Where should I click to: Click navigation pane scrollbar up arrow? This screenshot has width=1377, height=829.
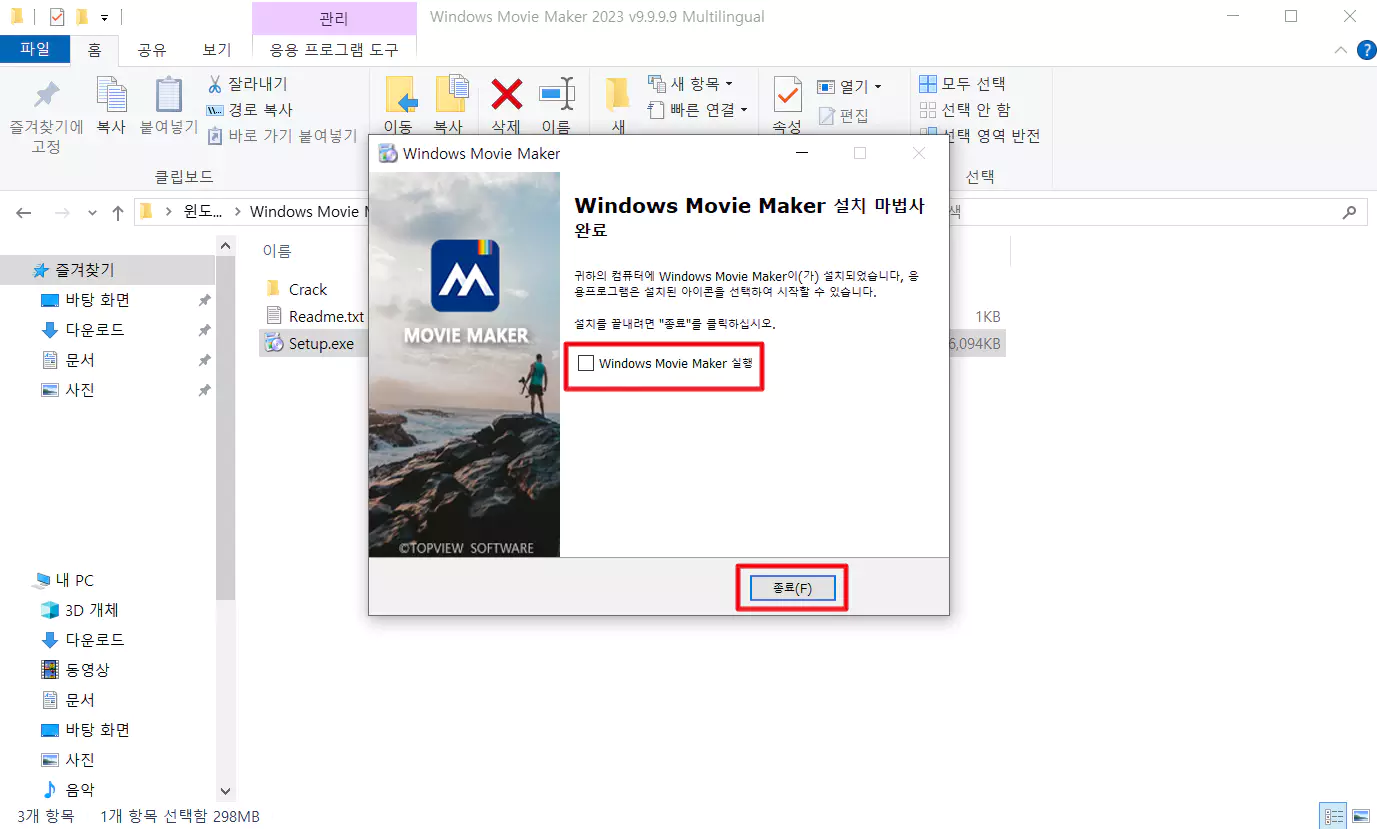pos(225,246)
